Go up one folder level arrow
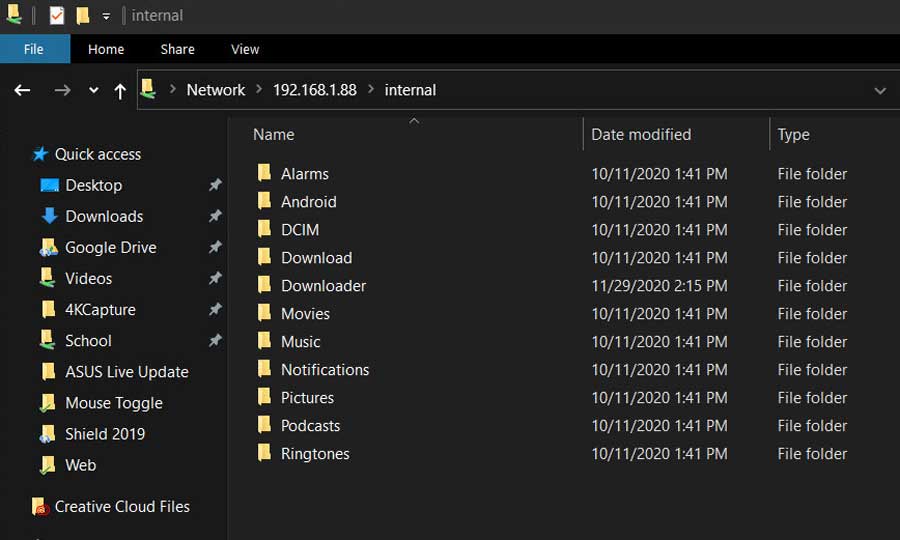Screen dimensions: 900x540 tap(119, 91)
